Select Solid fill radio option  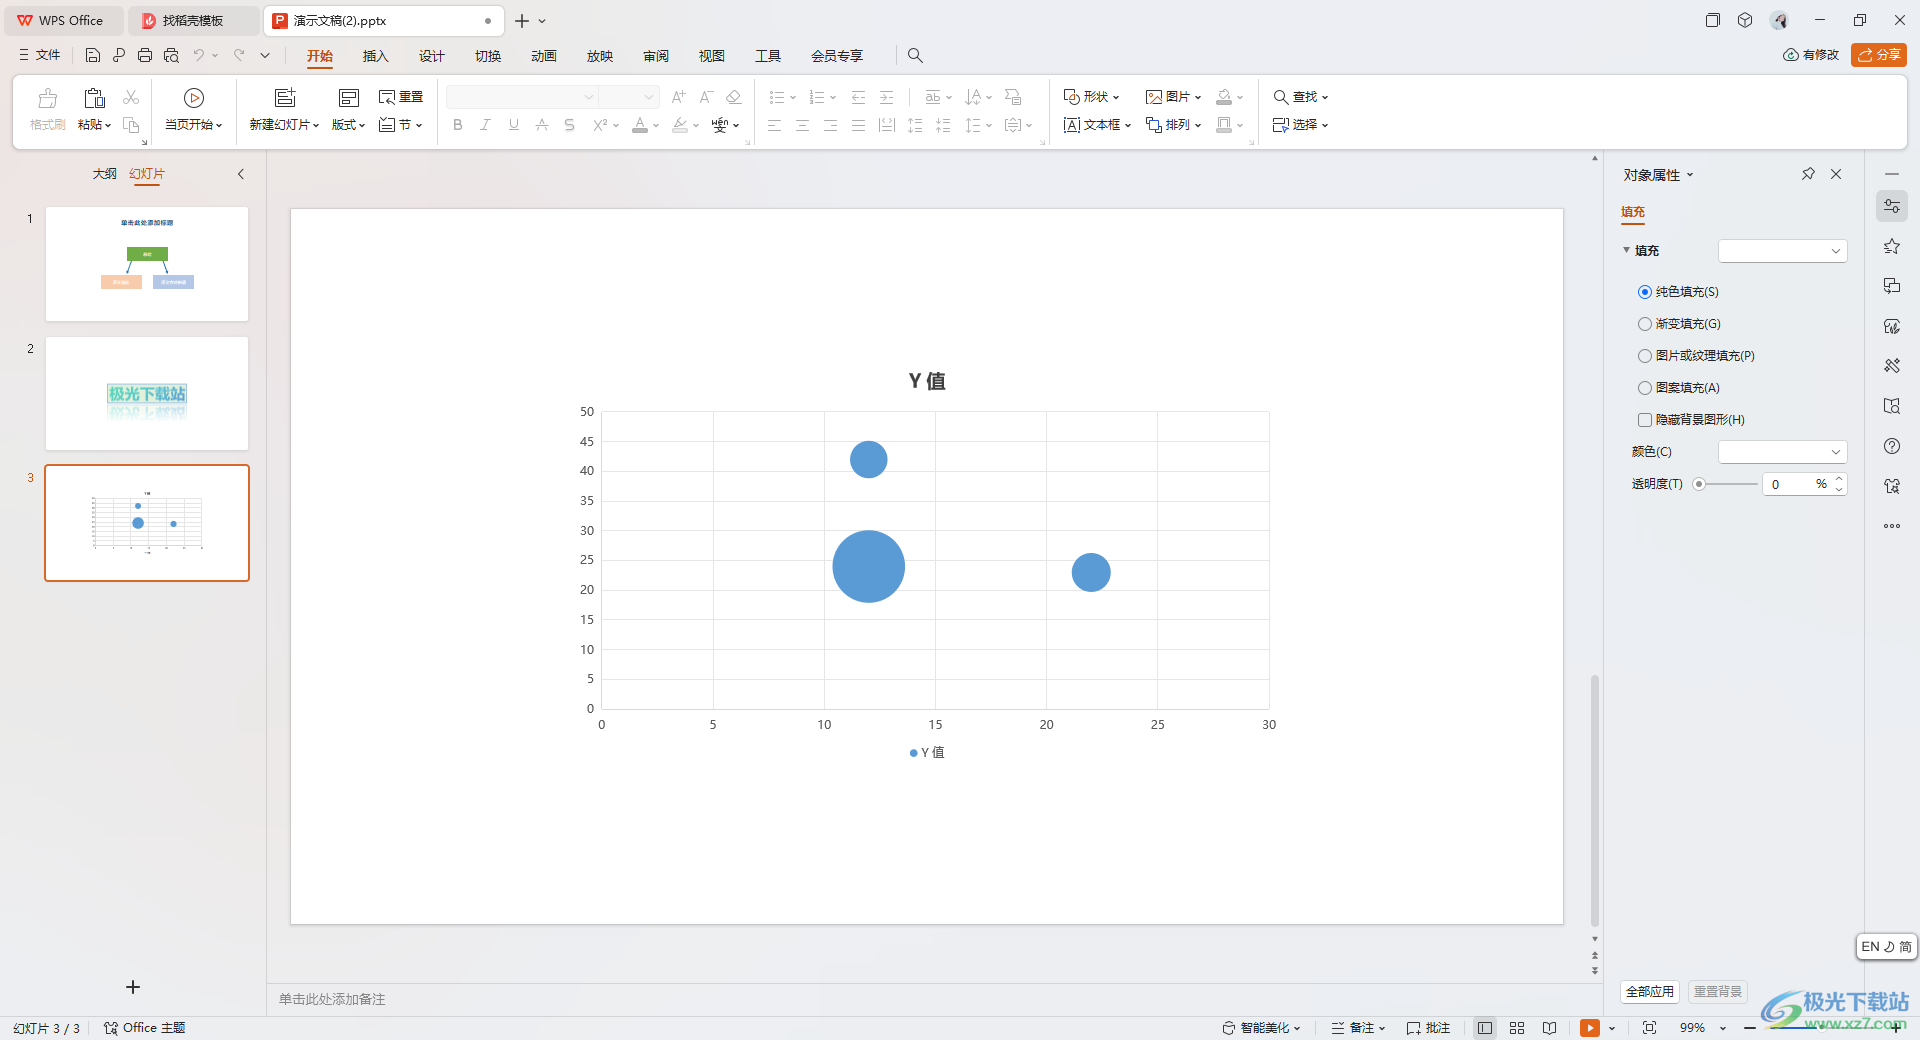click(1645, 292)
